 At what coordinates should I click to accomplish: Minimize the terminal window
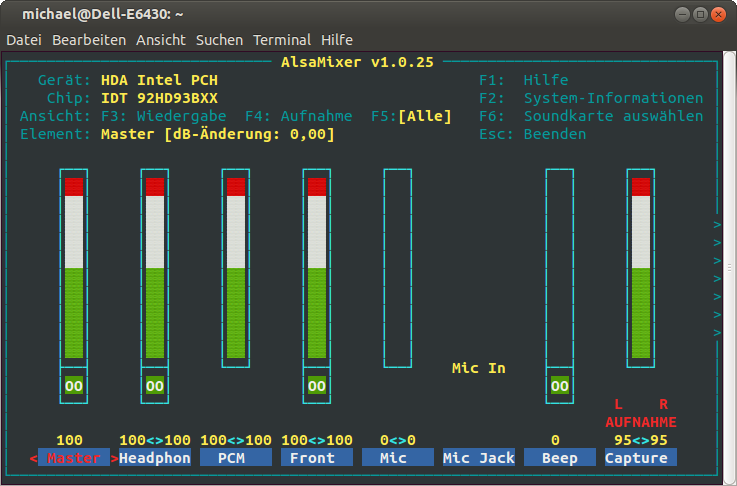[682, 15]
